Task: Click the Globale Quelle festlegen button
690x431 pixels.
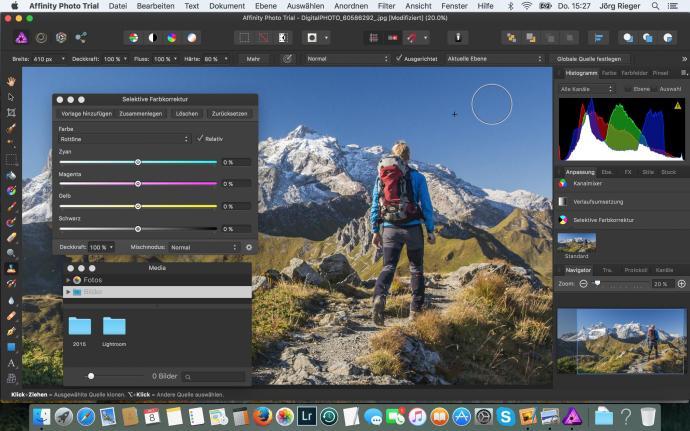Action: pyautogui.click(x=589, y=59)
